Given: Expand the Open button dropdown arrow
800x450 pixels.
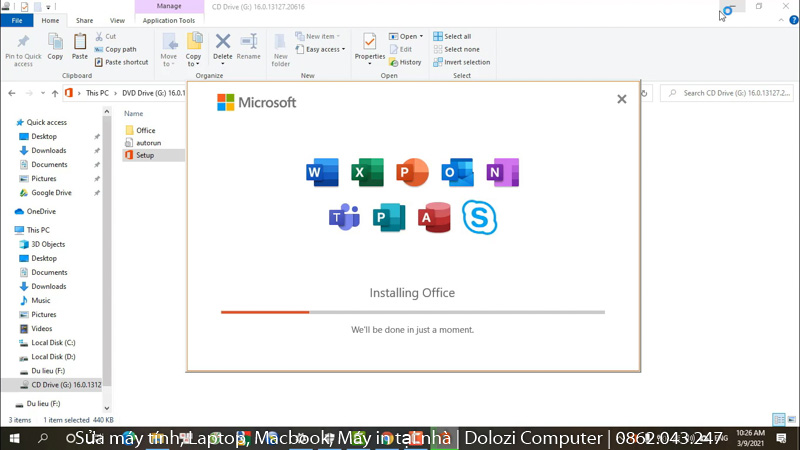Looking at the screenshot, I should [421, 36].
